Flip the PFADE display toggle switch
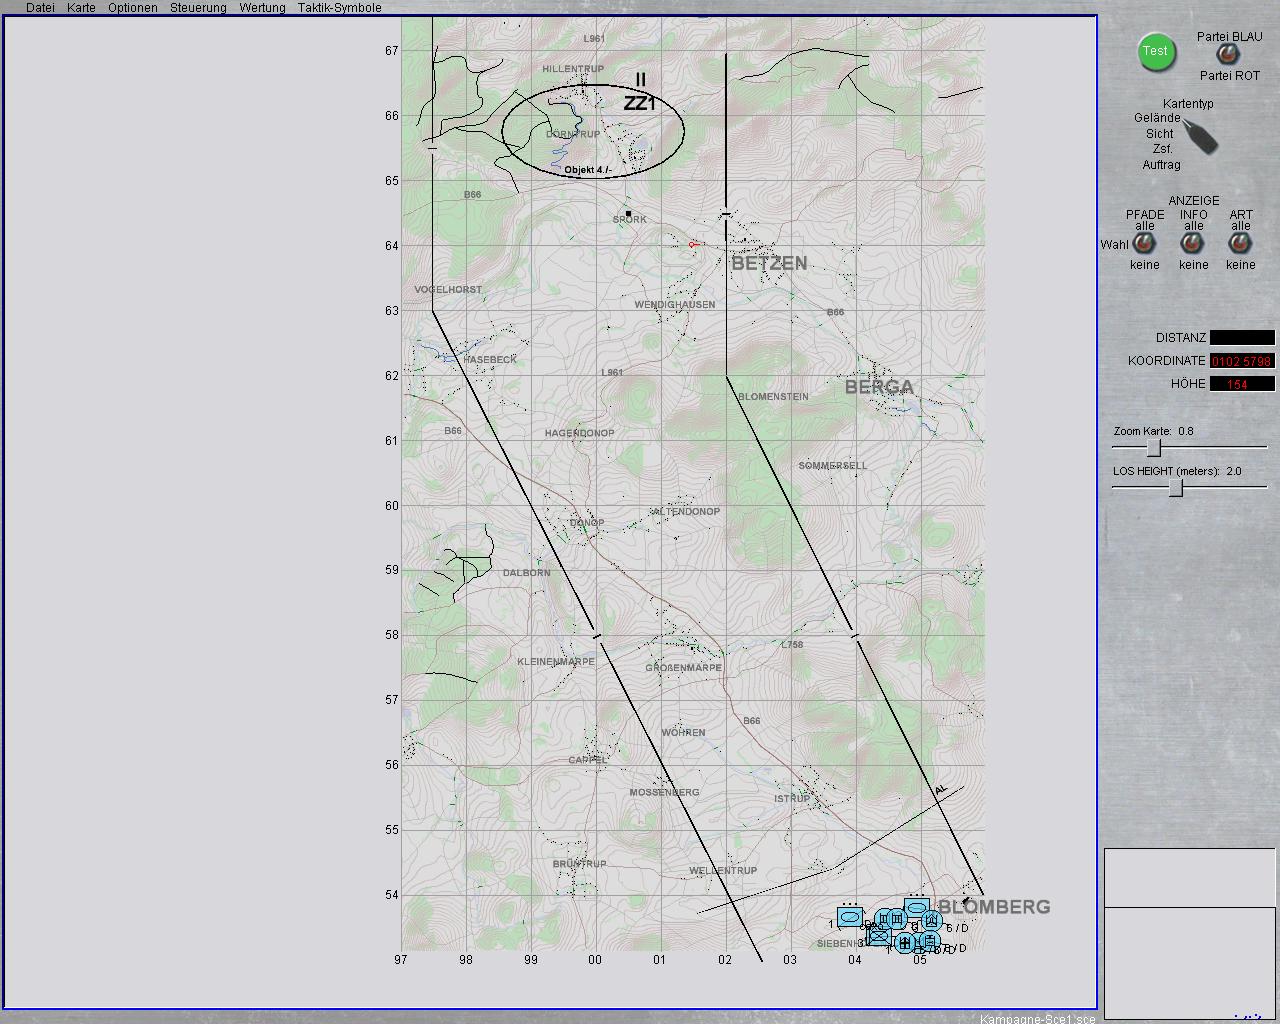1280x1024 pixels. 1145,244
